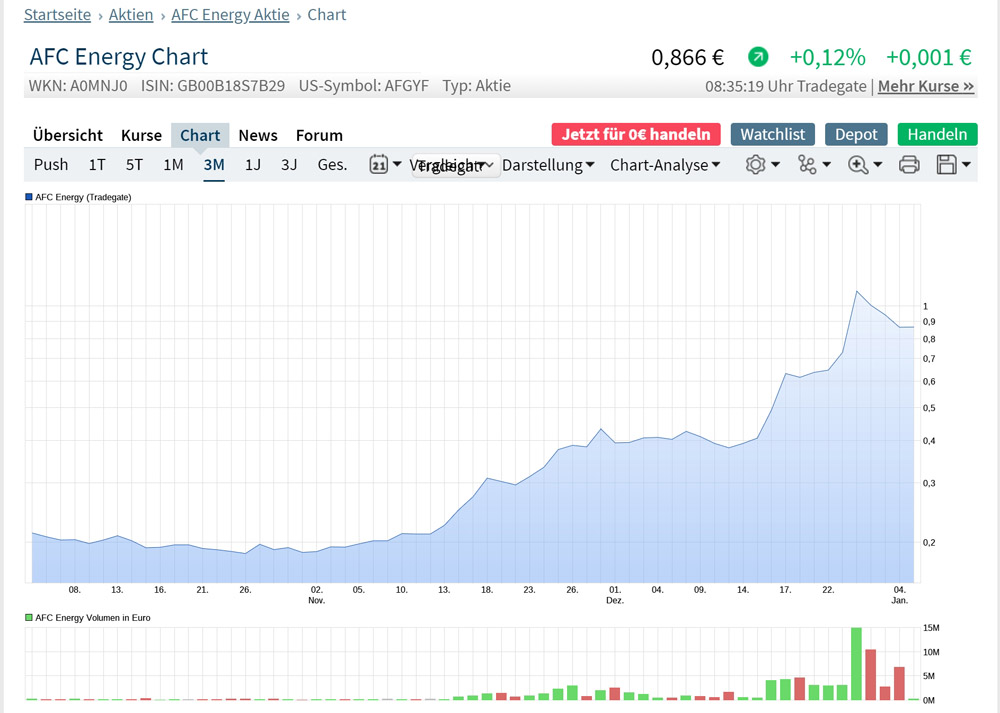Screen dimensions: 1000x713
Task: Expand the Chart-Analyse dropdown
Action: click(665, 165)
